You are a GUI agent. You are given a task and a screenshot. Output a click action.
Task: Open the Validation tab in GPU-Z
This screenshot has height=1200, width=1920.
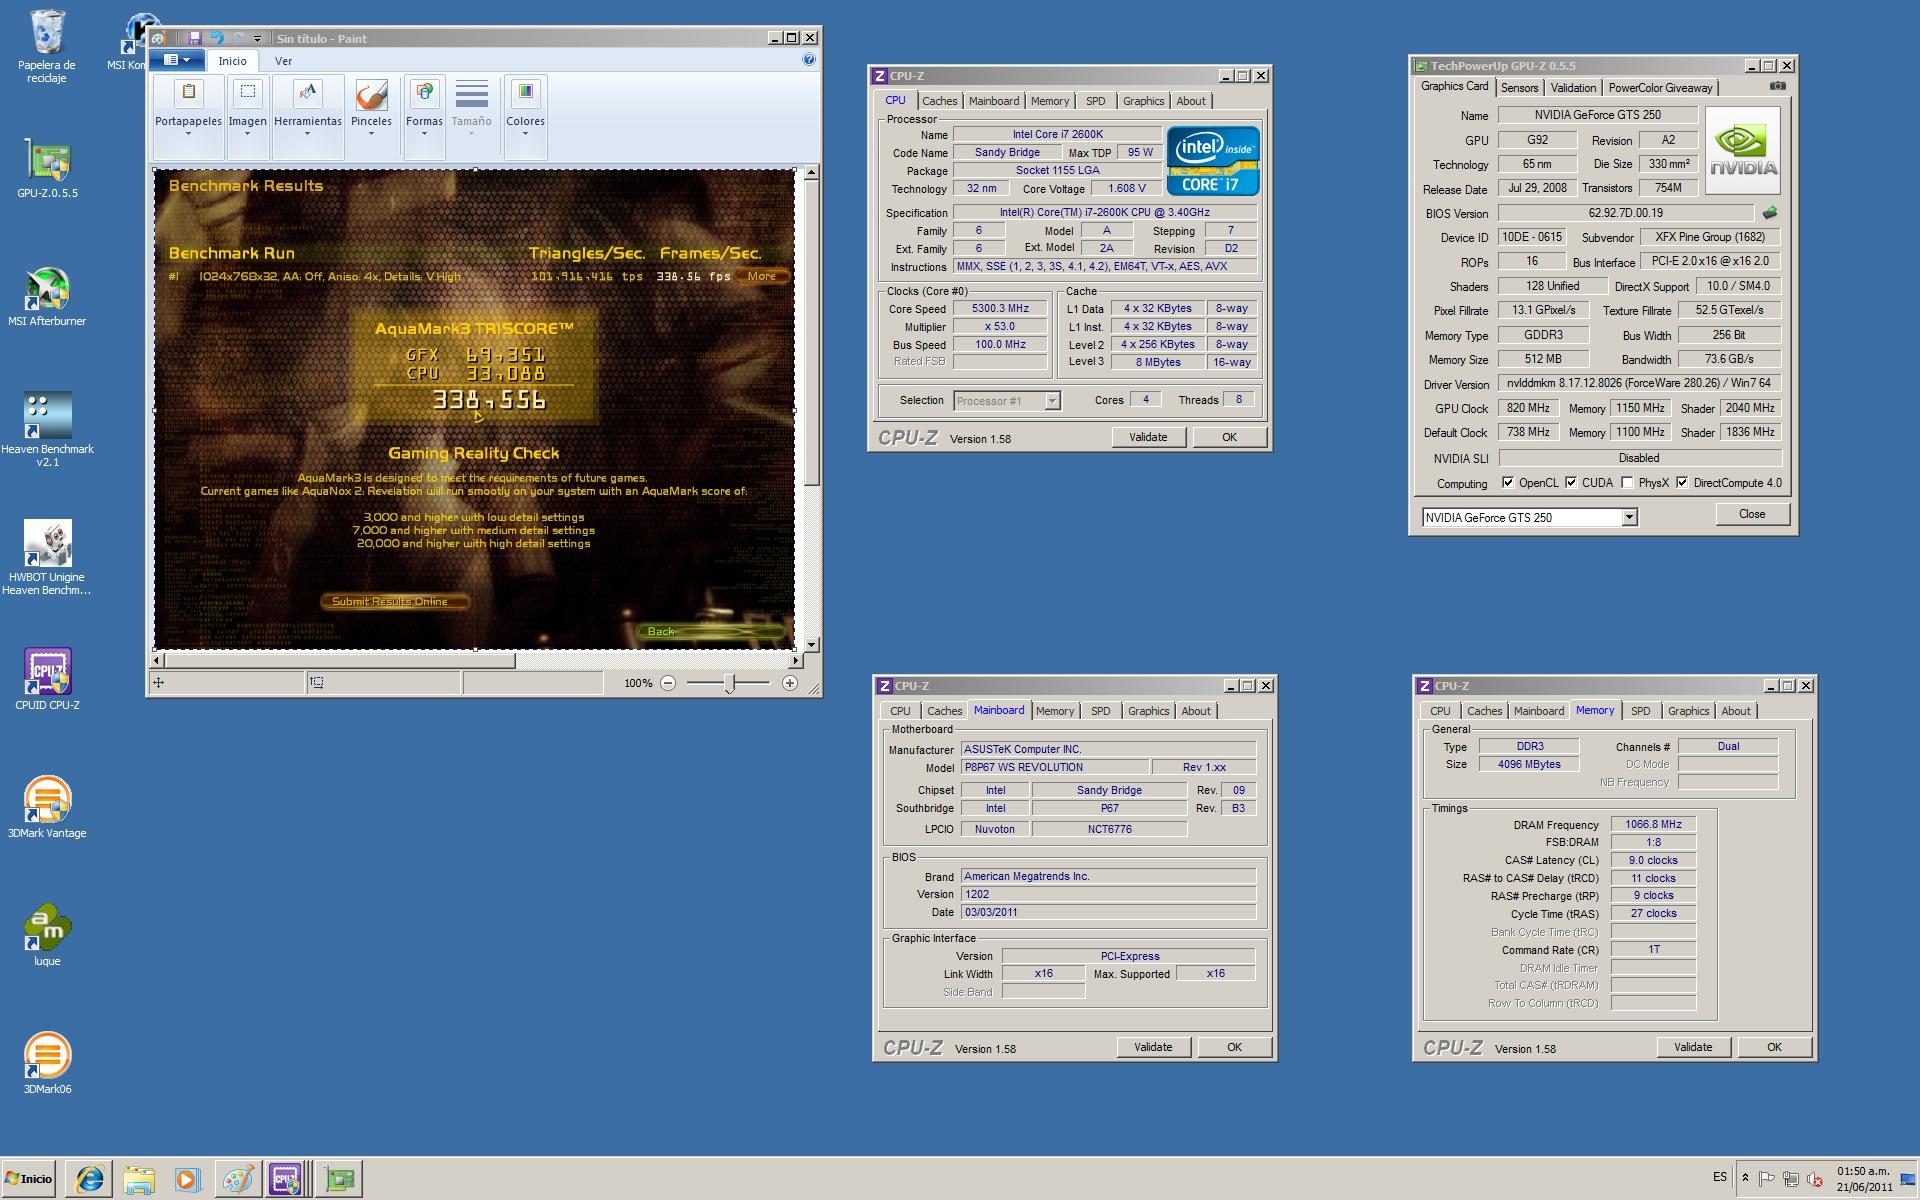point(1573,88)
